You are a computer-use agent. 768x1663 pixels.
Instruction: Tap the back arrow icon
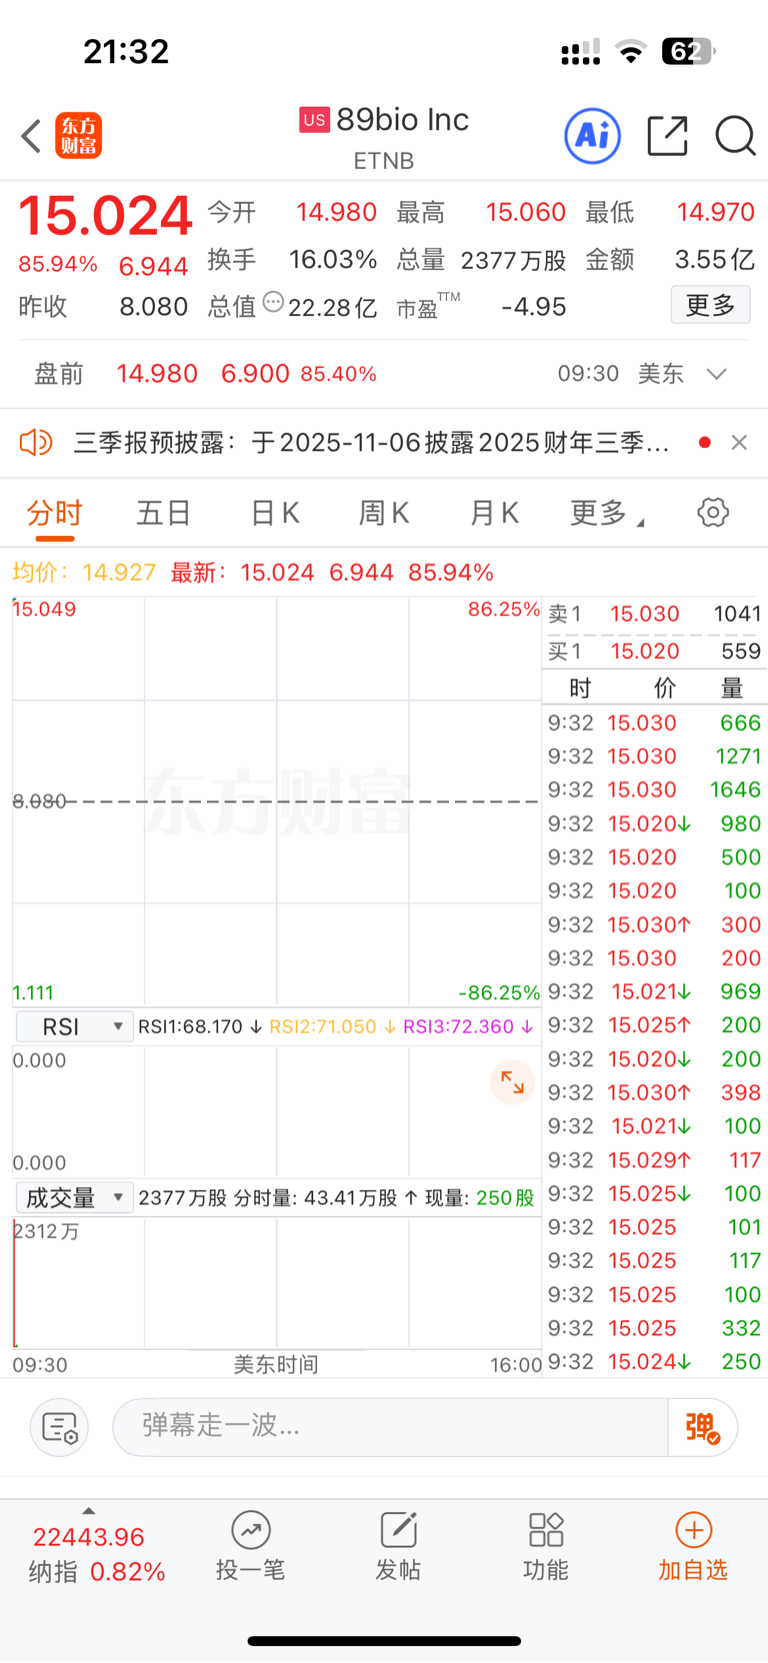click(31, 136)
